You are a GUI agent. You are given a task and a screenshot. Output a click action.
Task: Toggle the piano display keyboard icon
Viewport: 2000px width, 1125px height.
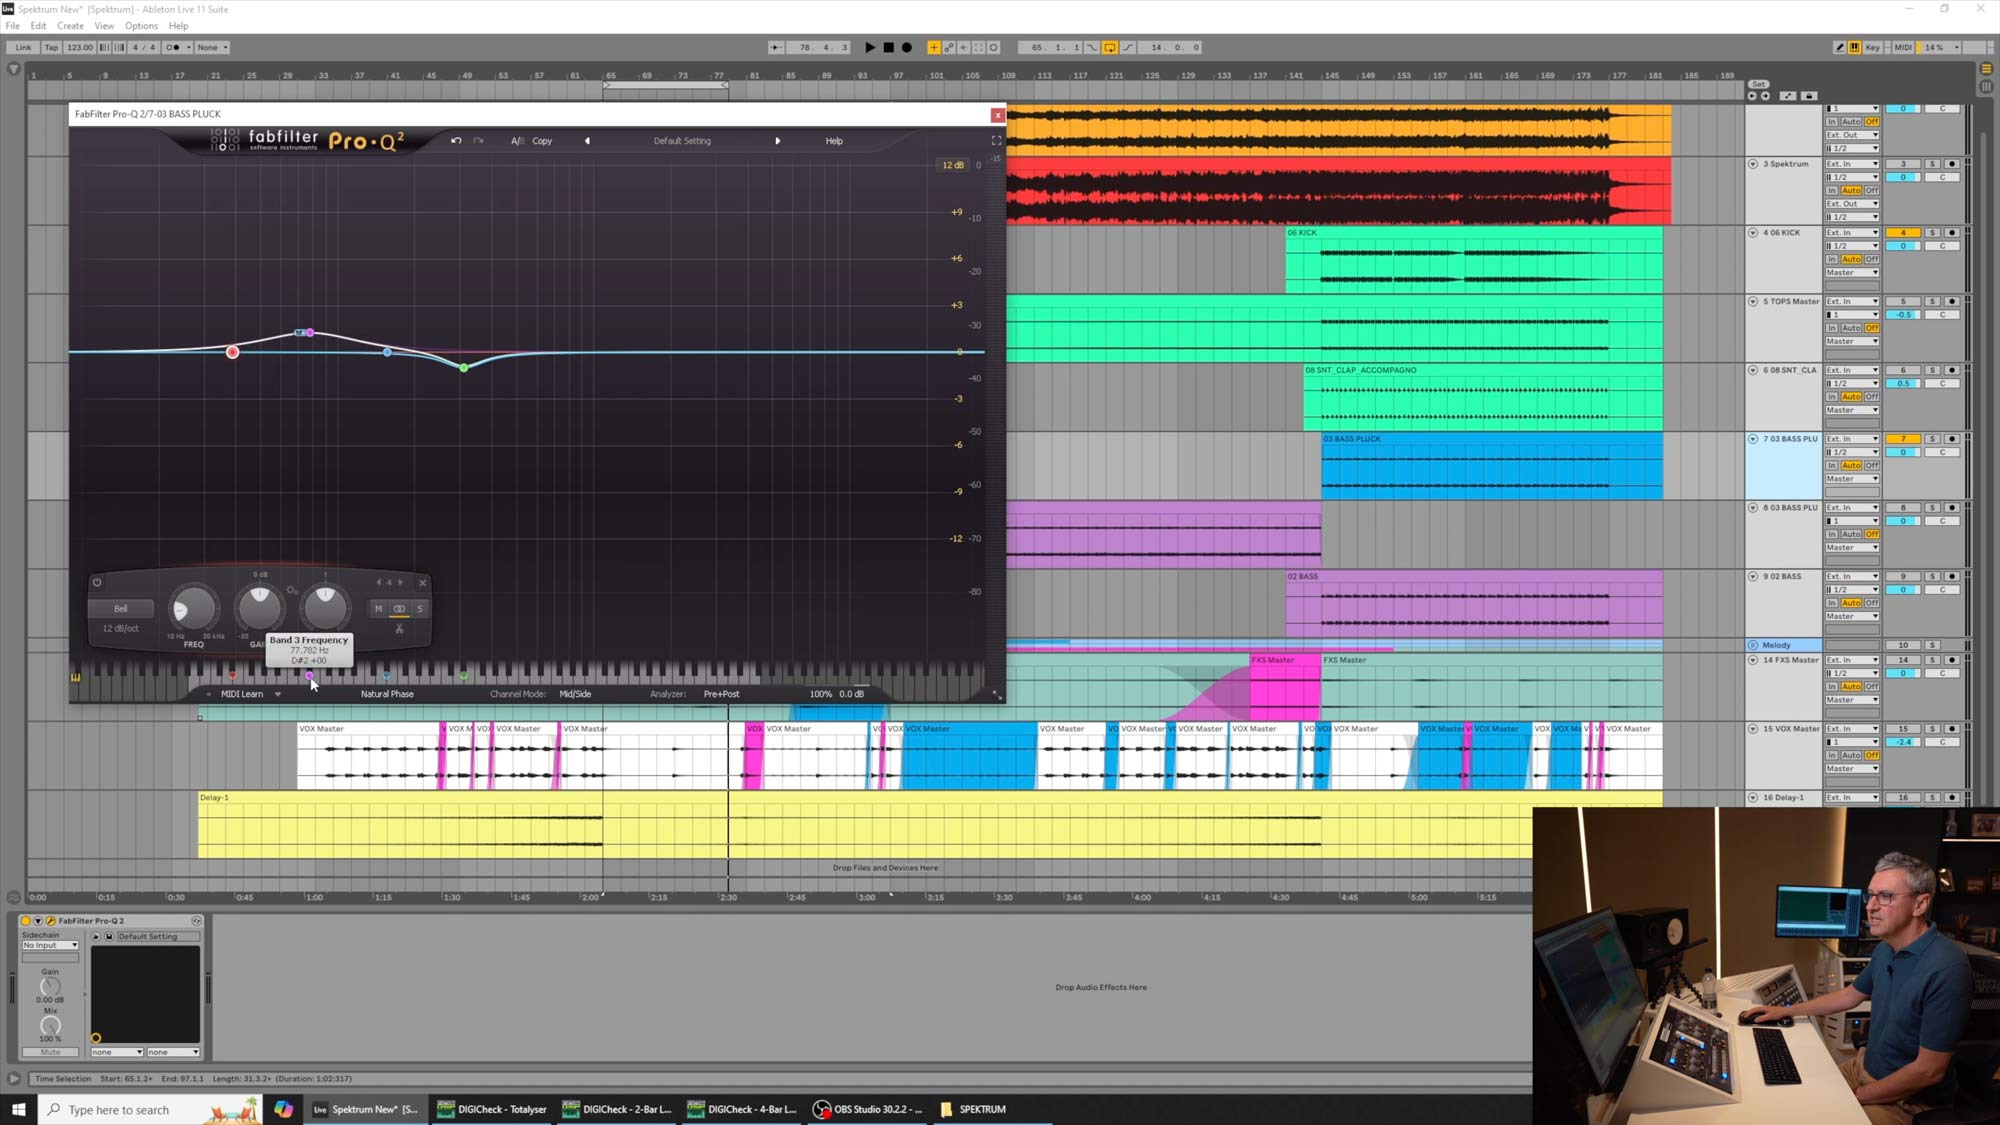click(x=75, y=677)
